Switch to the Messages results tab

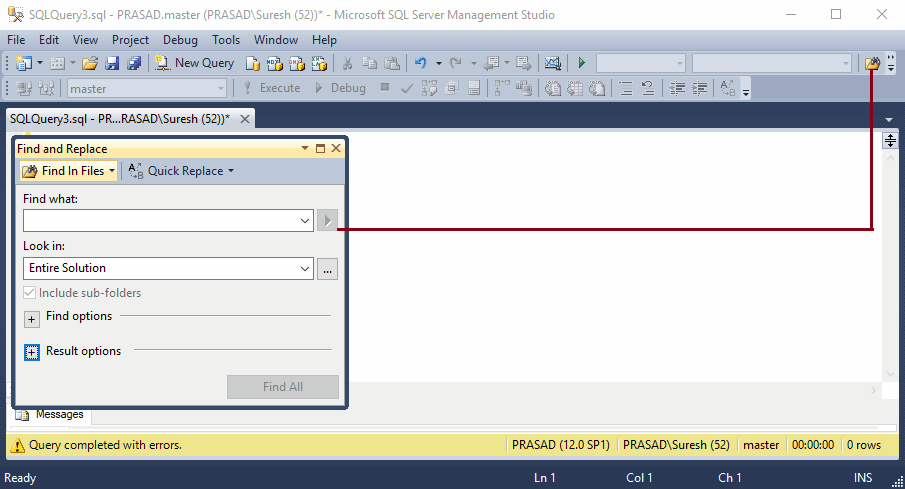[51, 415]
